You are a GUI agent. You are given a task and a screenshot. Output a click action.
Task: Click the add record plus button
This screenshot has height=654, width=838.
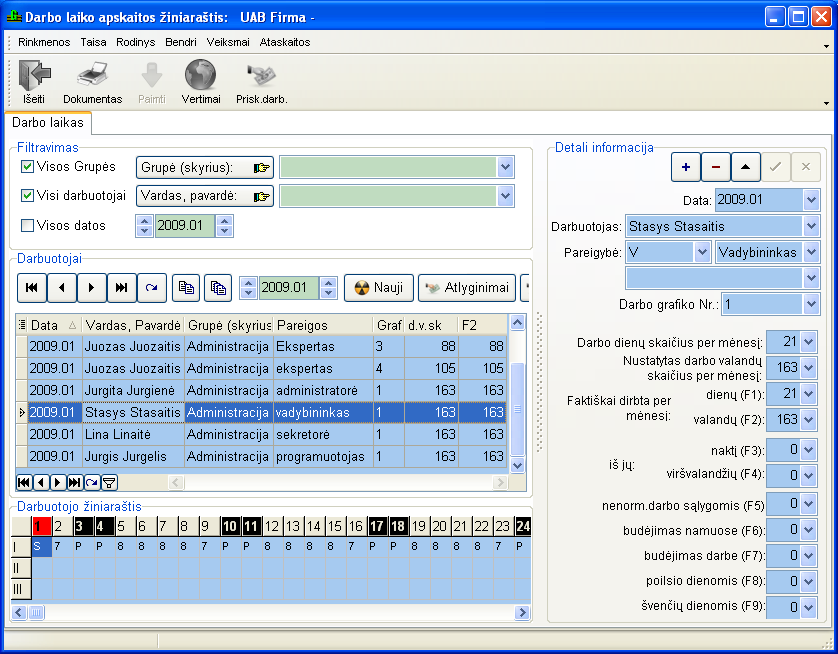pos(686,167)
